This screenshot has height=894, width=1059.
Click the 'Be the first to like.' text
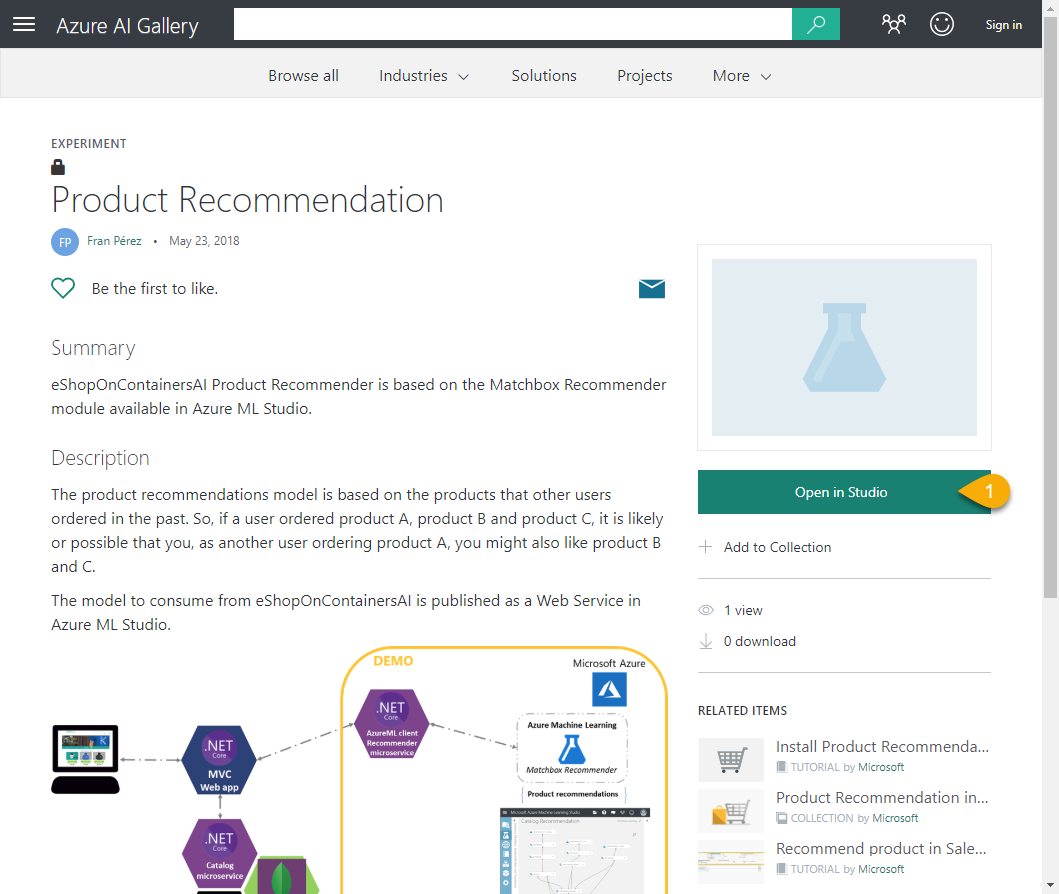[x=155, y=288]
